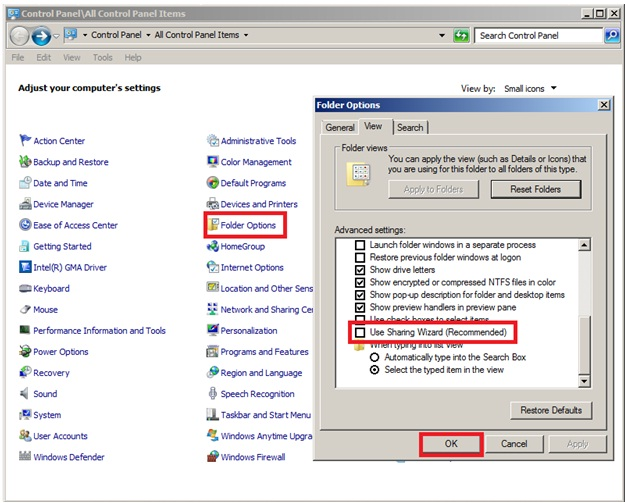Click the Date and Time clock icon
628x503 pixels.
coord(25,183)
